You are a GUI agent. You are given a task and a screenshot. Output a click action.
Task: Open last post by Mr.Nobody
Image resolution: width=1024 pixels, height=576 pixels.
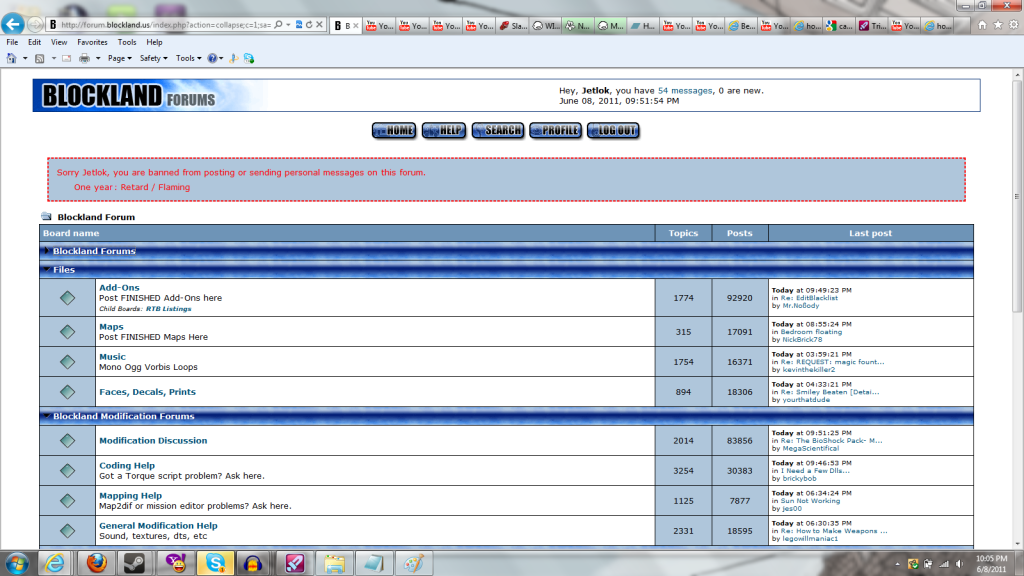[x=801, y=306]
